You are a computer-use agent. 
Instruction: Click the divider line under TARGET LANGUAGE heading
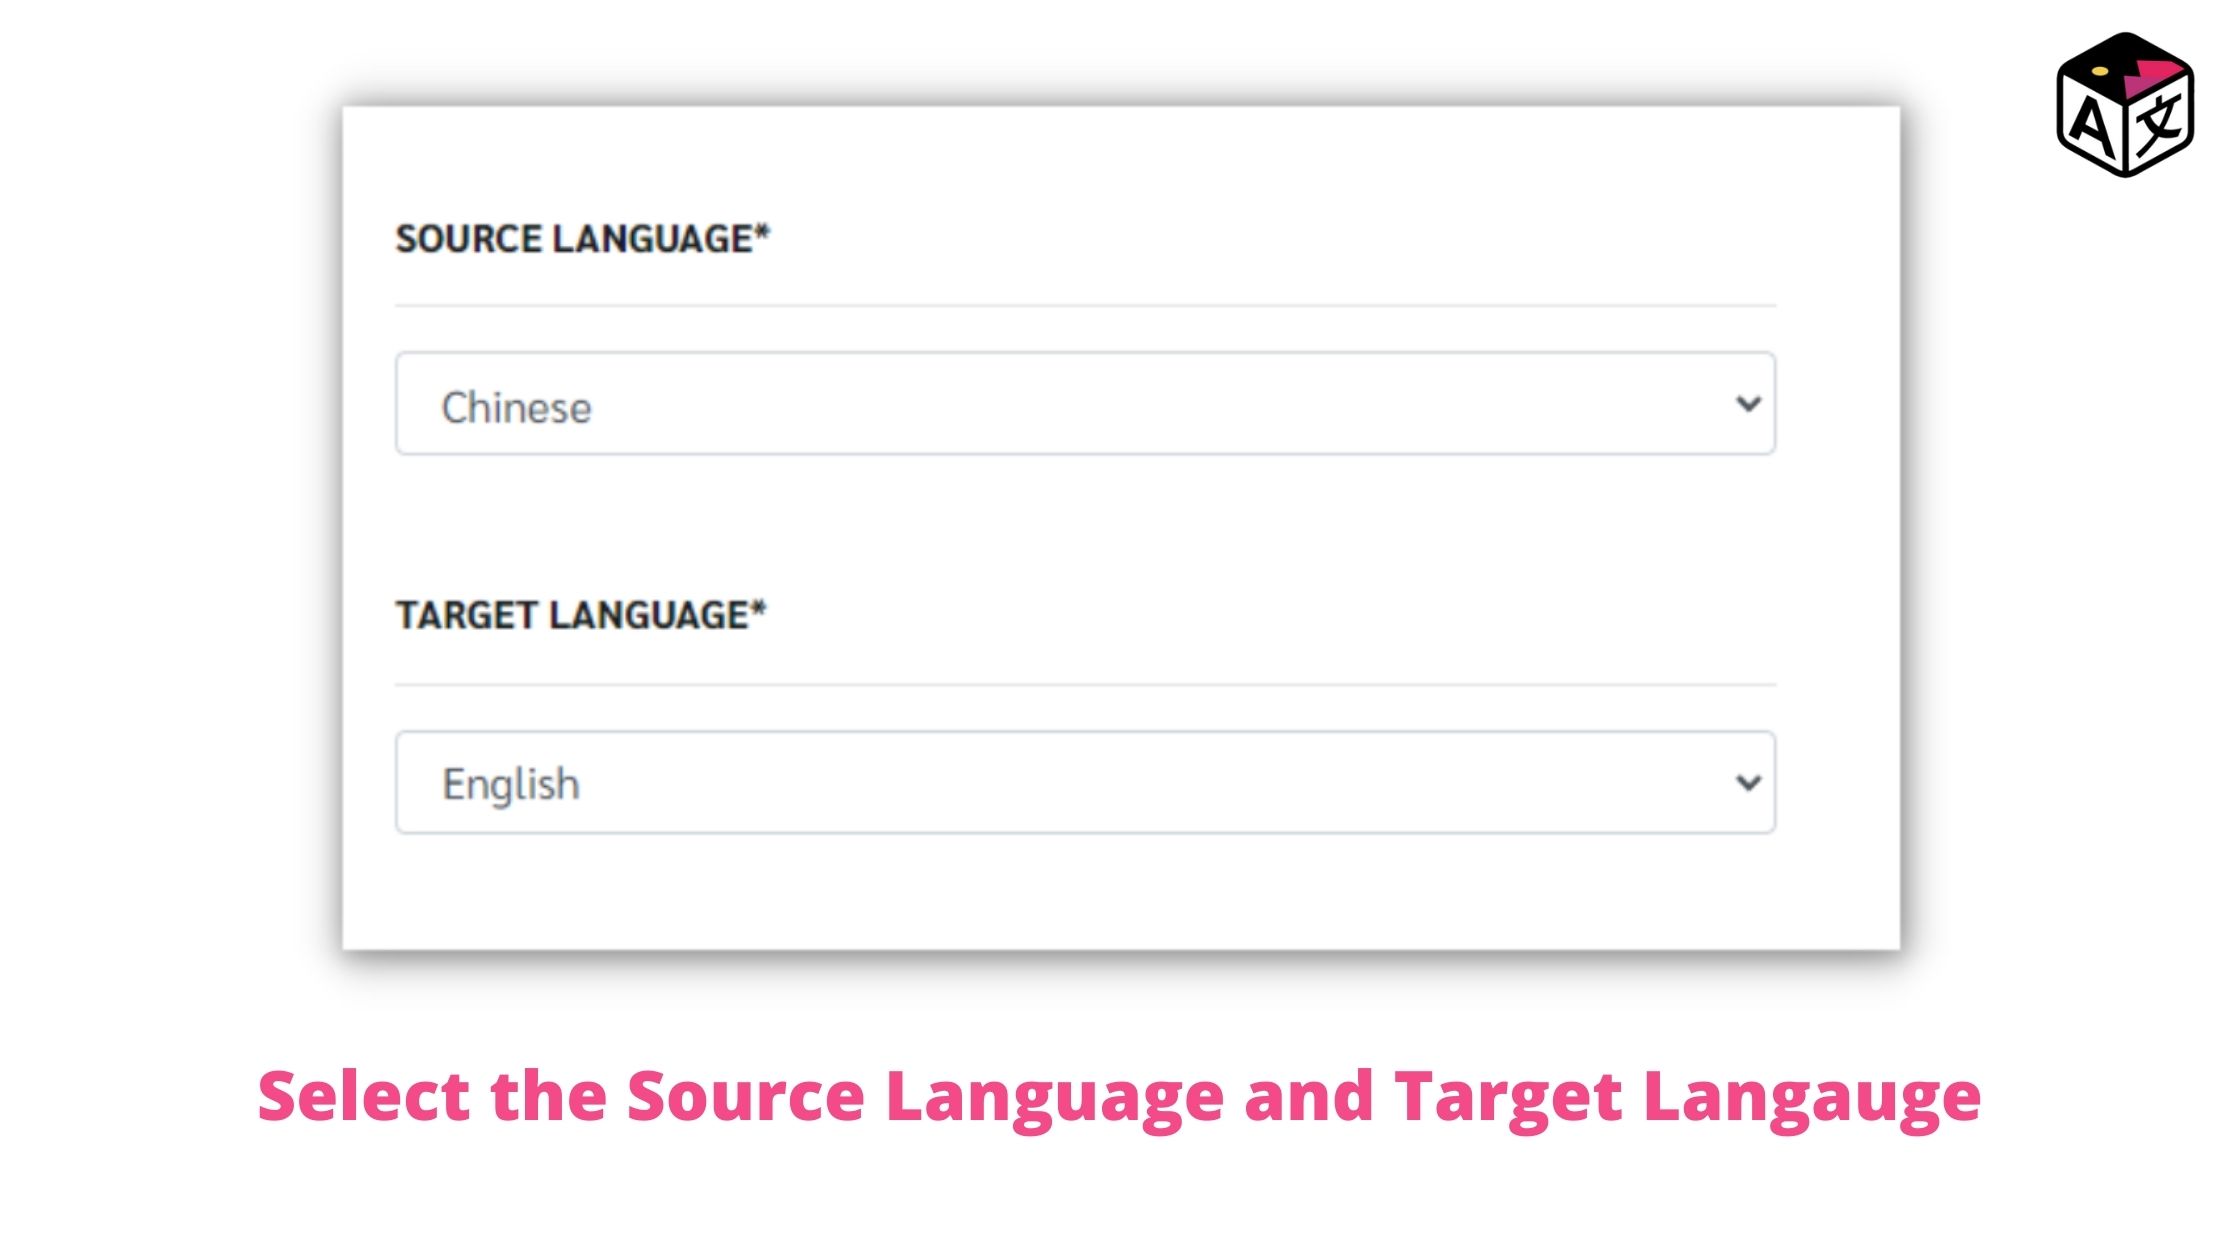coord(1085,685)
